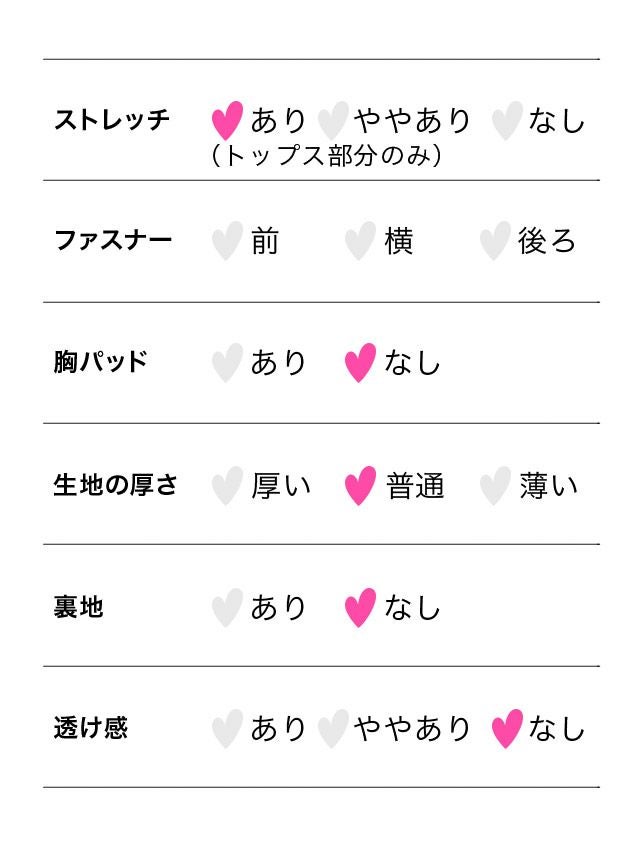Viewport: 640px width, 854px height.
Task: Click the (トップス部分のみ) note text
Action: pos(327,156)
